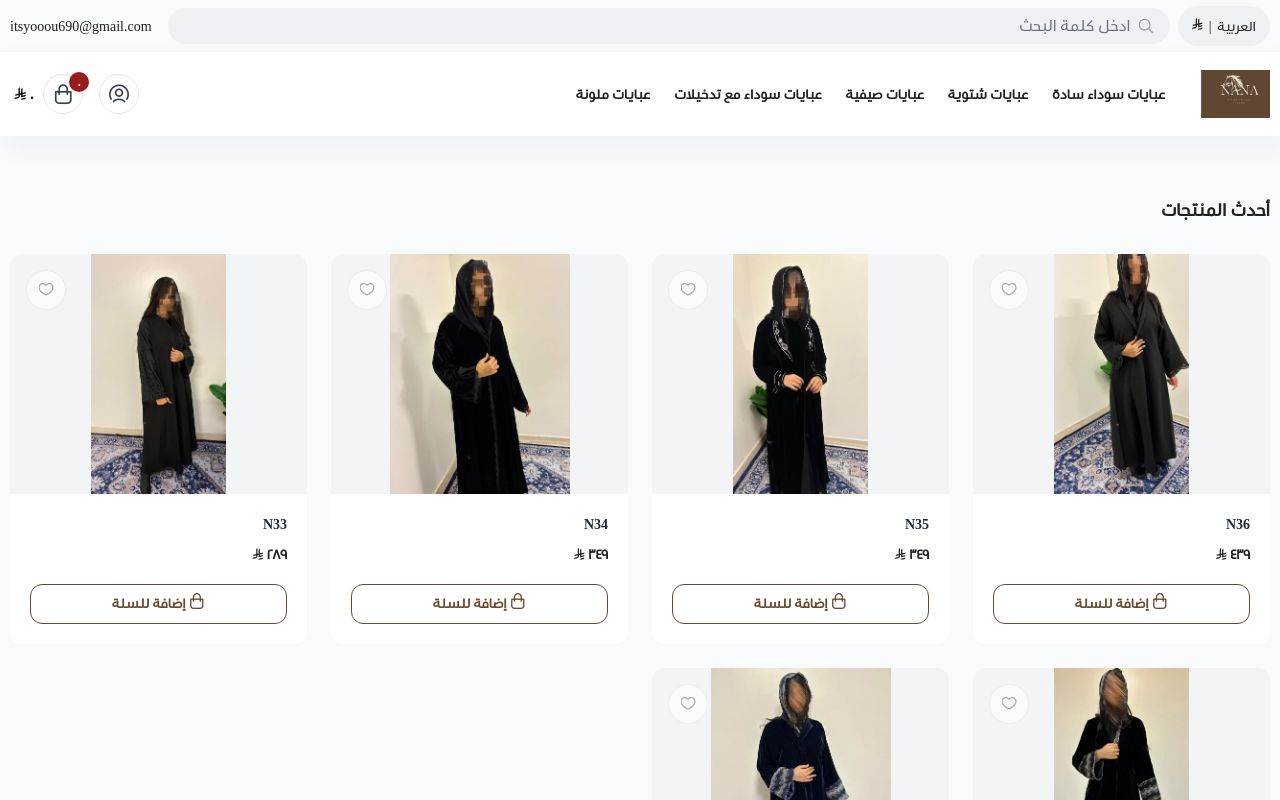
Task: Open the عبايات سوداء سادة menu
Action: [1108, 95]
